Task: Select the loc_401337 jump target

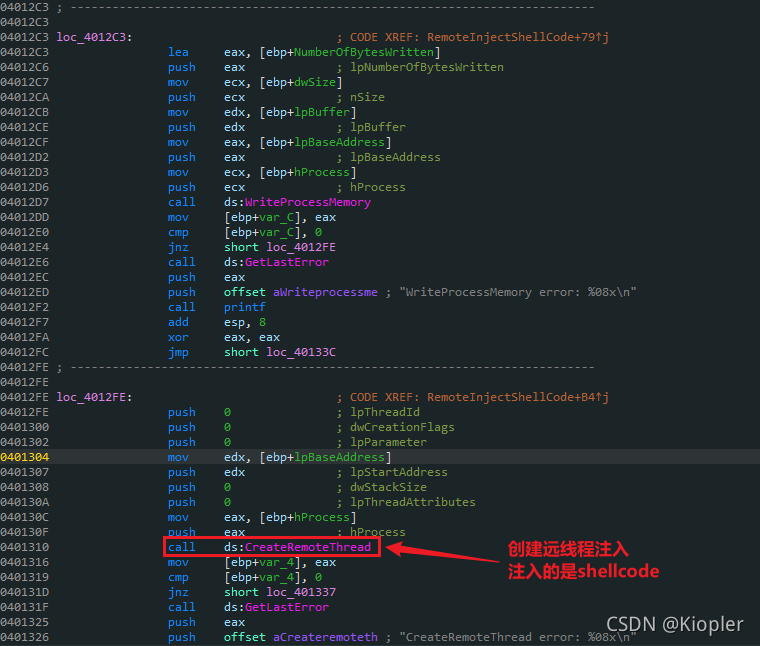Action: (x=301, y=592)
